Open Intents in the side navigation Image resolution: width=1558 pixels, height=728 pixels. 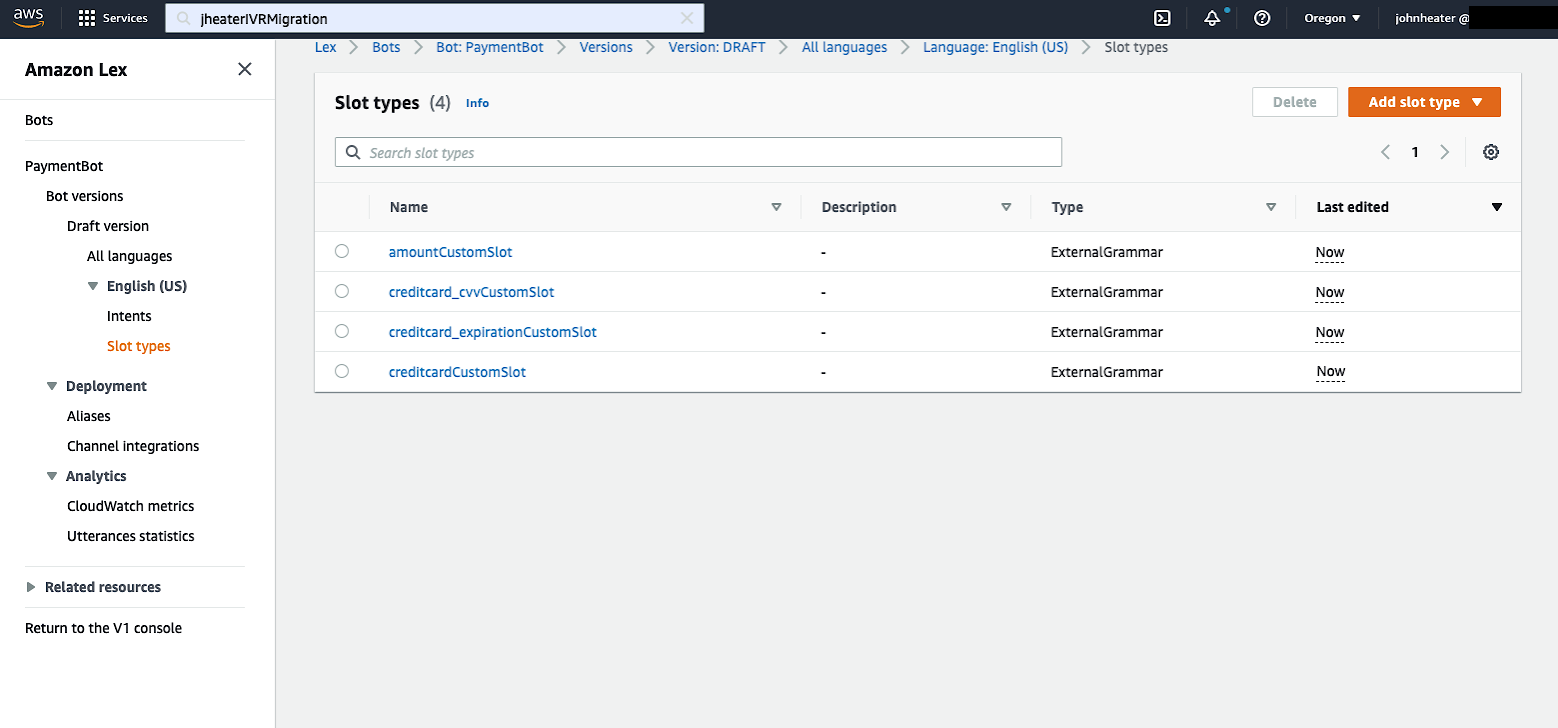129,316
